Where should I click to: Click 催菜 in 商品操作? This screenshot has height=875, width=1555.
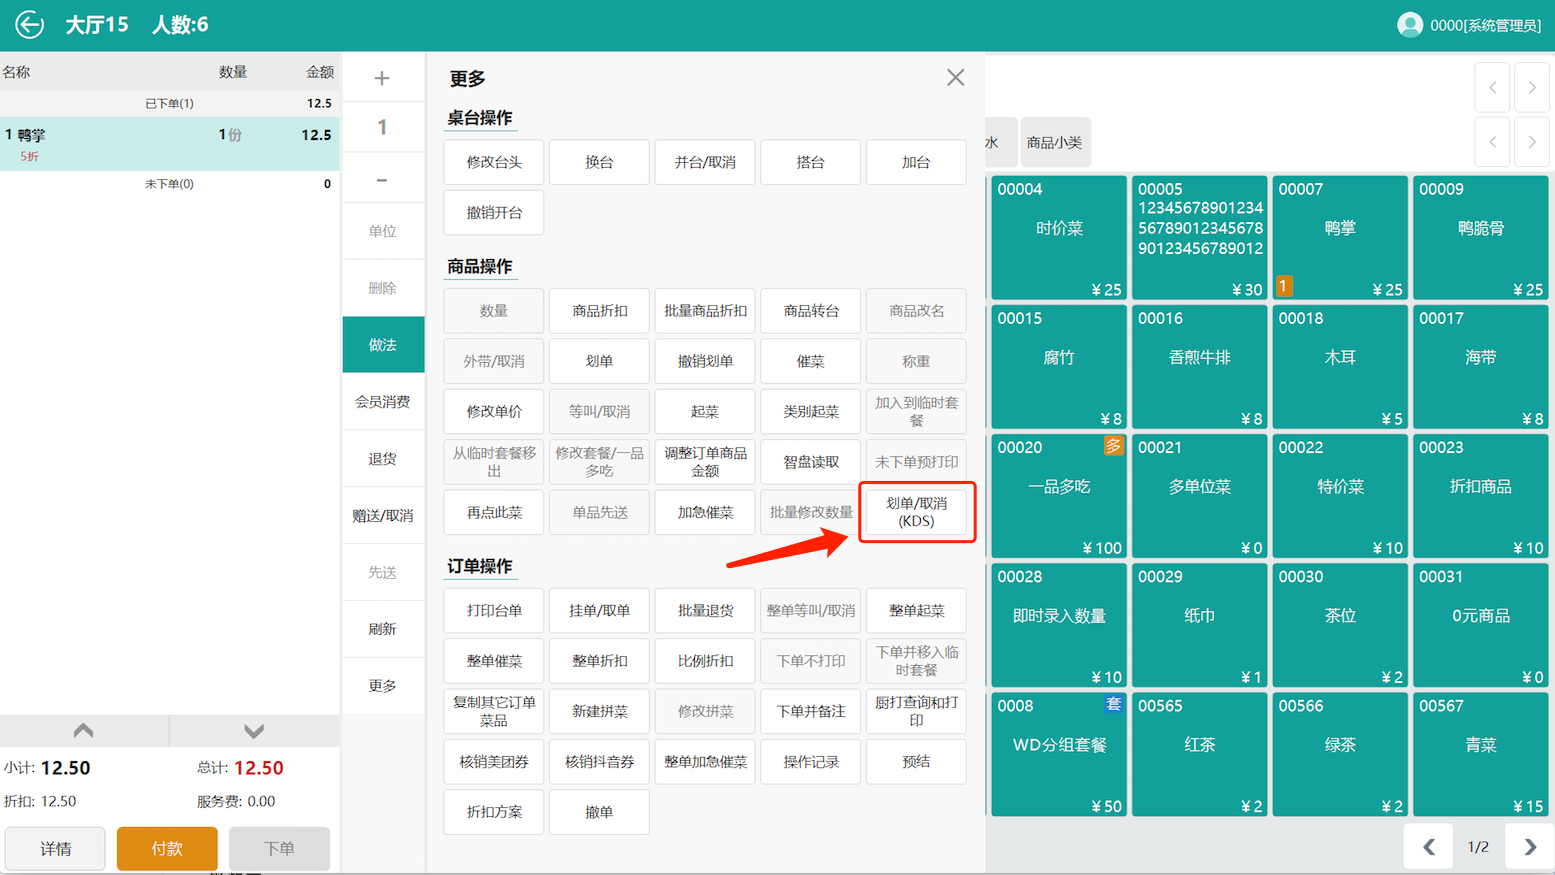pyautogui.click(x=810, y=361)
